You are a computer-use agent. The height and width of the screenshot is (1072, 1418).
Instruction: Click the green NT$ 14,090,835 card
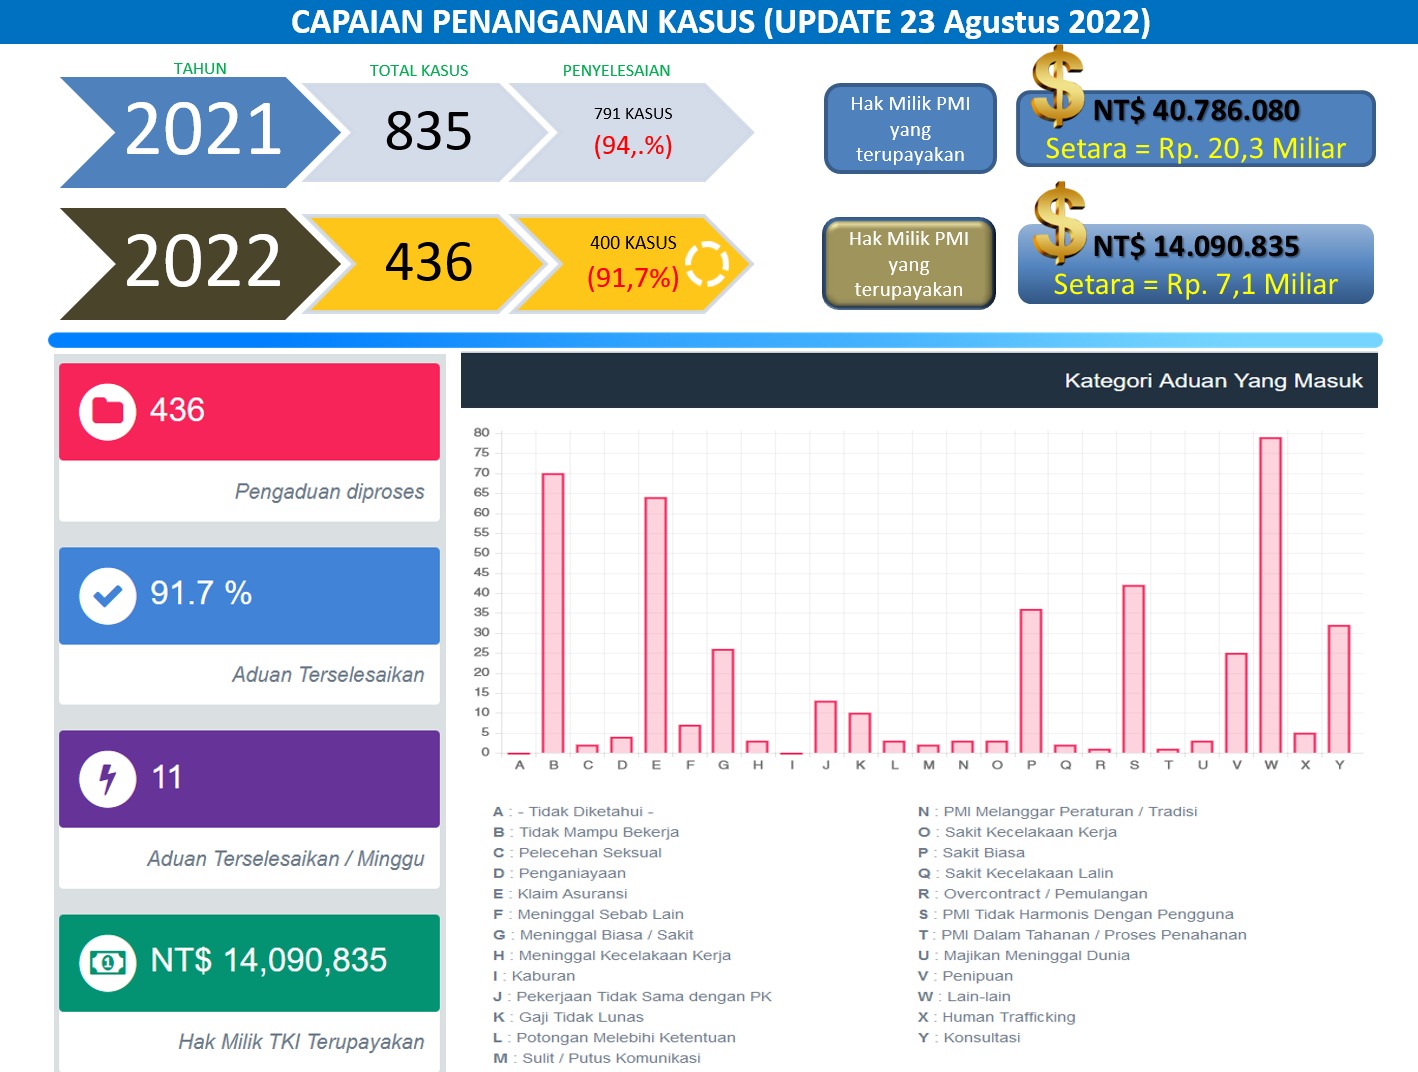click(249, 993)
